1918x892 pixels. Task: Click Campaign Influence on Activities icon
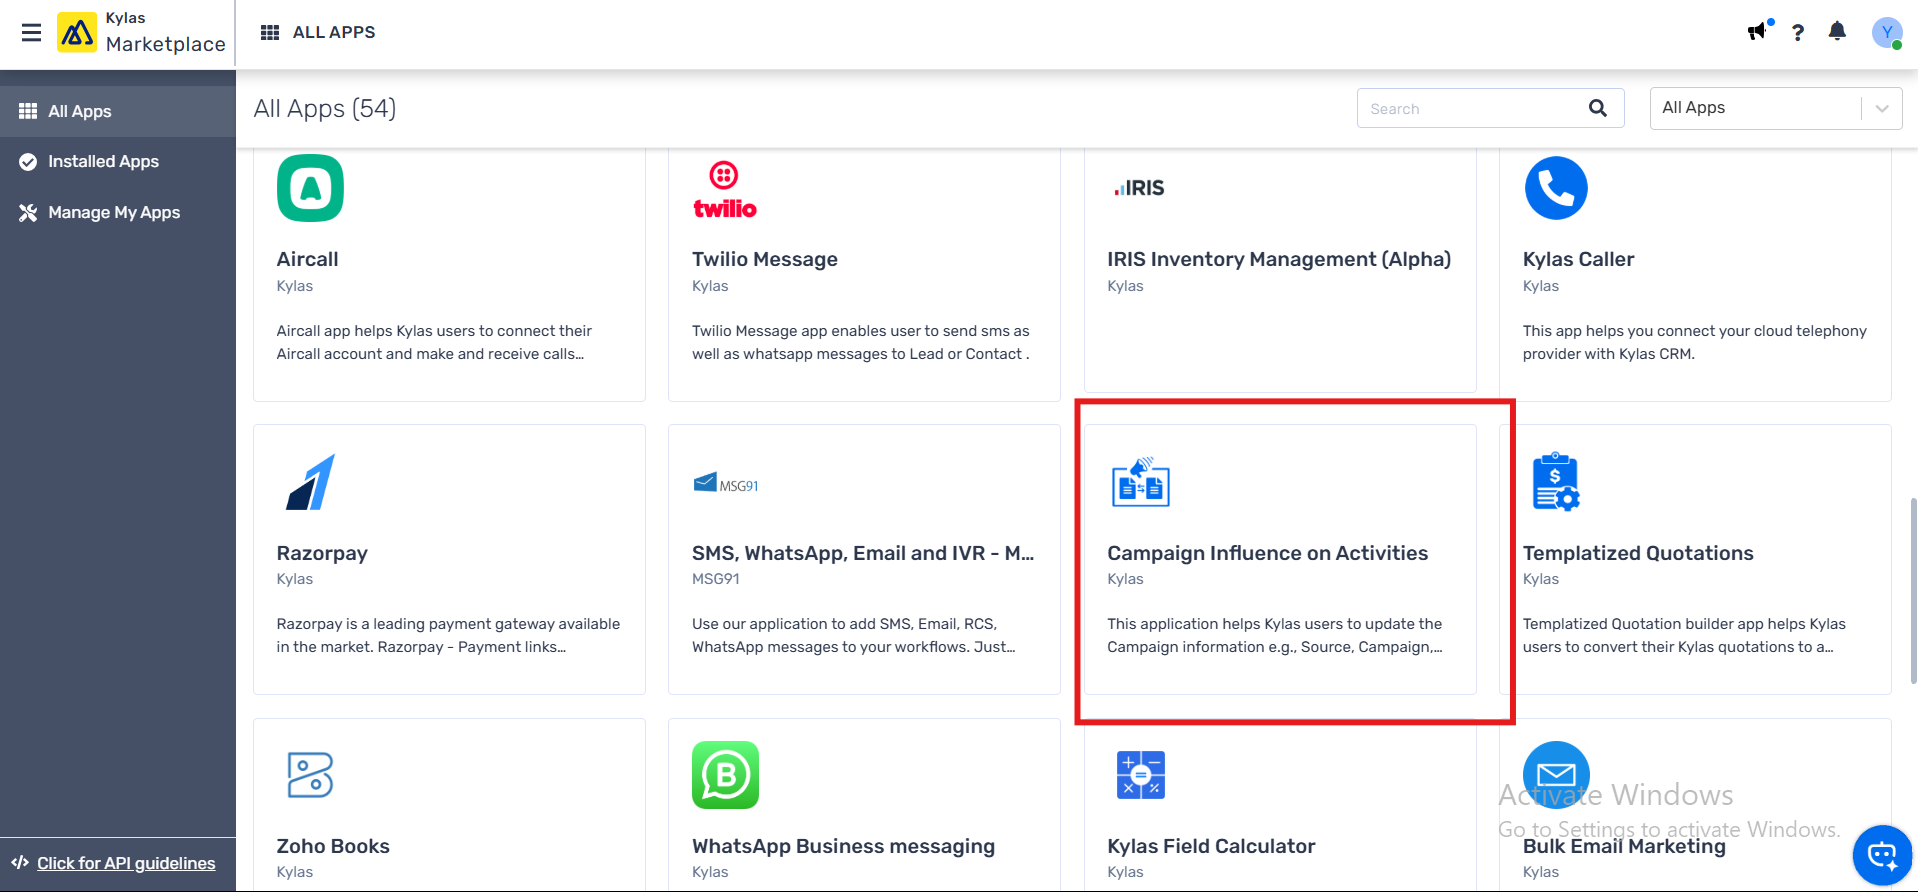(x=1141, y=482)
